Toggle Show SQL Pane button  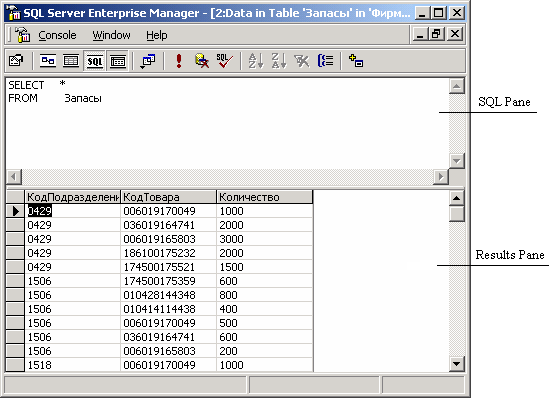coord(95,61)
